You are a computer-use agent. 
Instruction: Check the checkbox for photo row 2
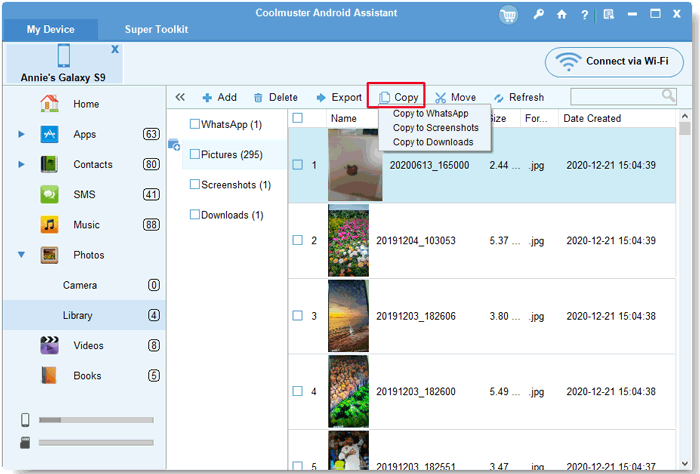click(297, 240)
